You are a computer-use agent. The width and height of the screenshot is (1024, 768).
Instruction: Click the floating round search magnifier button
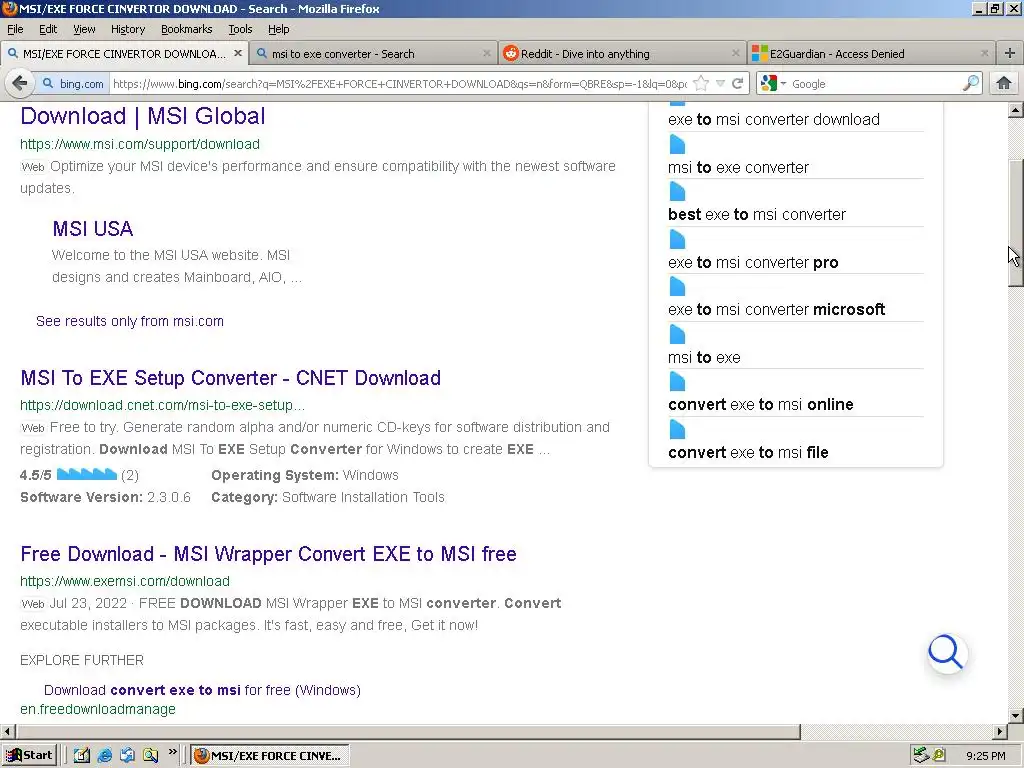click(947, 653)
